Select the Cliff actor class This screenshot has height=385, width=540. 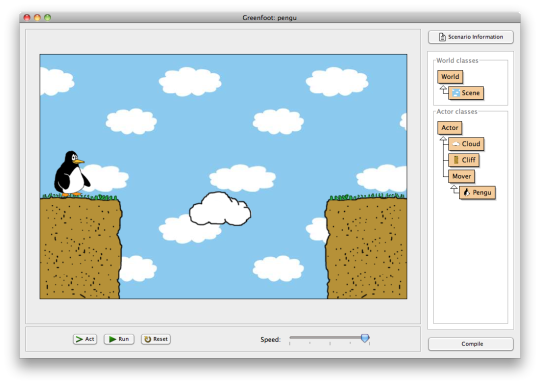tap(464, 160)
